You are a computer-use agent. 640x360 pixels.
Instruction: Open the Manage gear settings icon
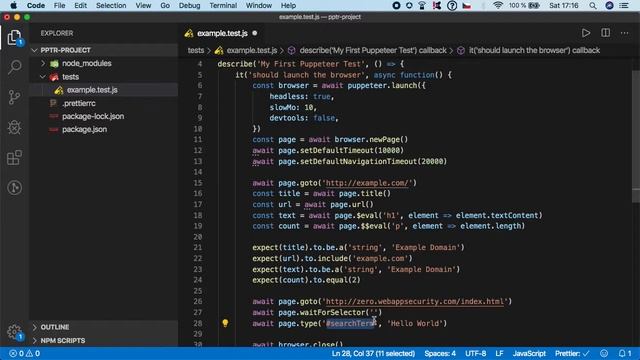pyautogui.click(x=14, y=331)
